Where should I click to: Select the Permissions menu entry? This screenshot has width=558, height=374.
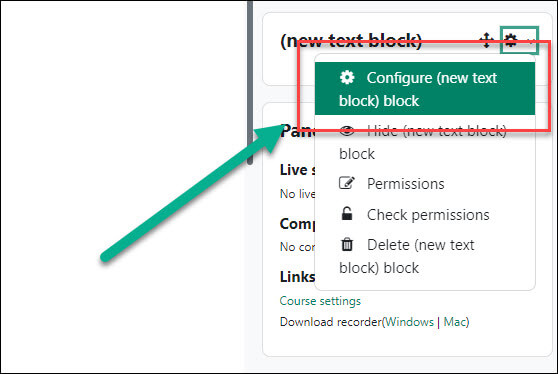[425, 184]
